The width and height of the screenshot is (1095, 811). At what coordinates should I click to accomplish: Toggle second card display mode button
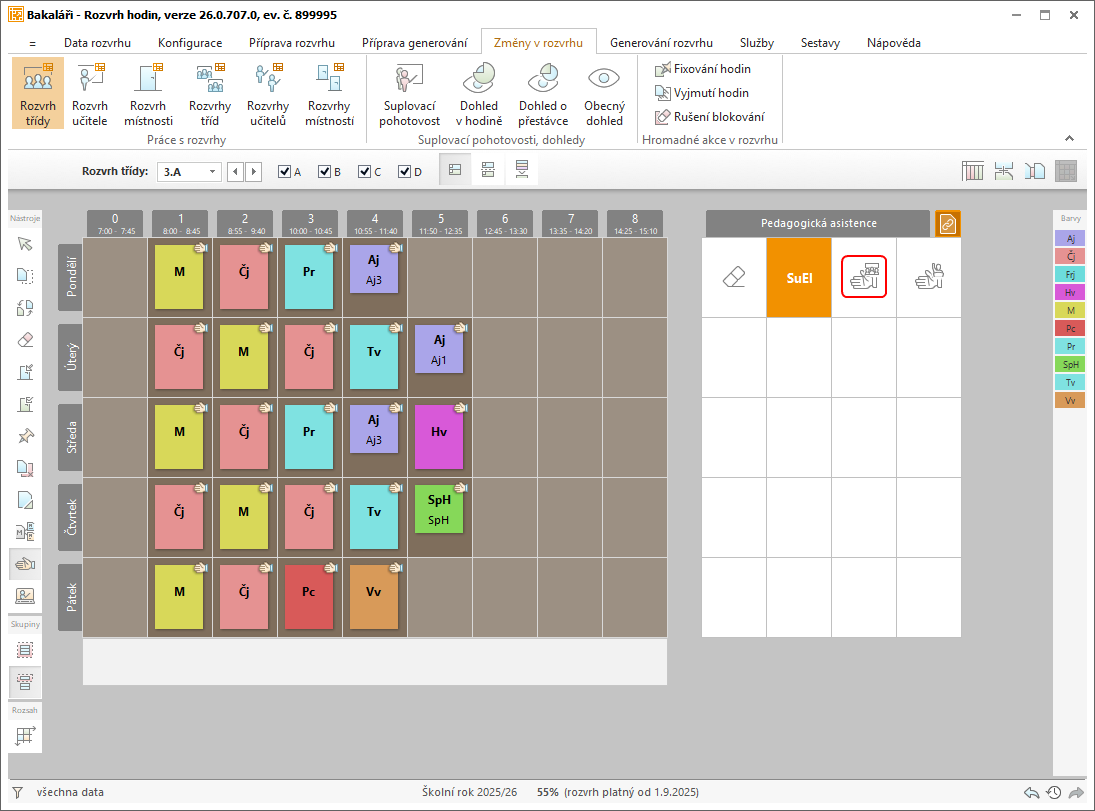488,170
